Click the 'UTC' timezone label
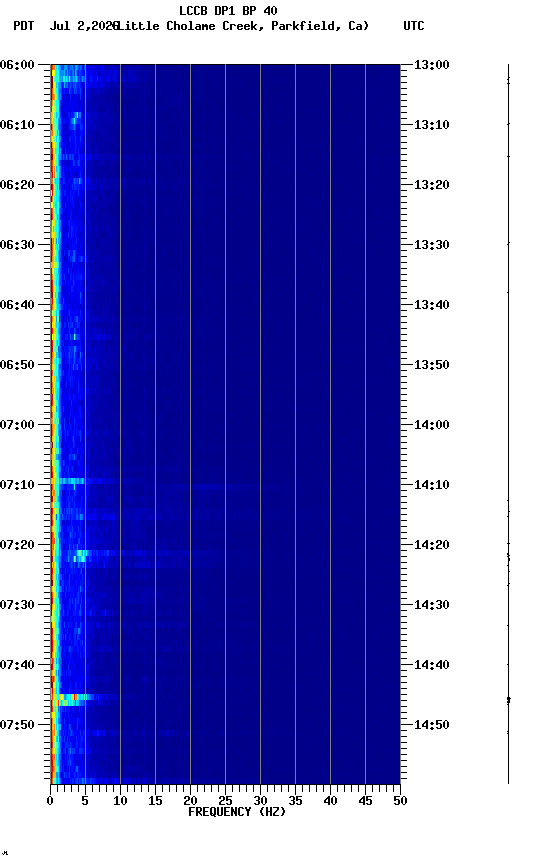552x864 pixels. (414, 26)
